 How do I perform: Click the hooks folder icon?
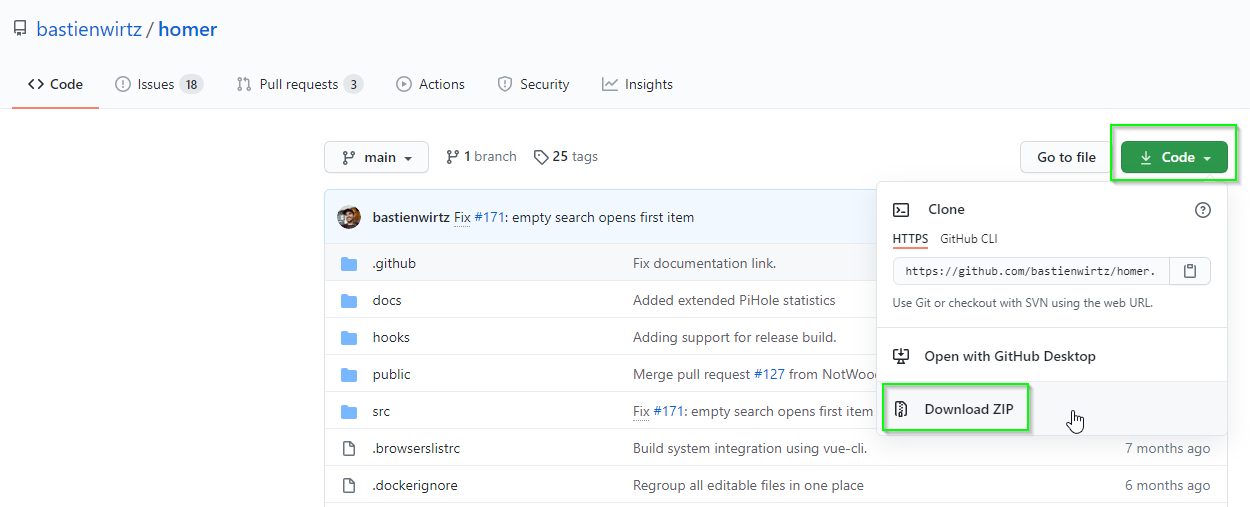pyautogui.click(x=349, y=338)
